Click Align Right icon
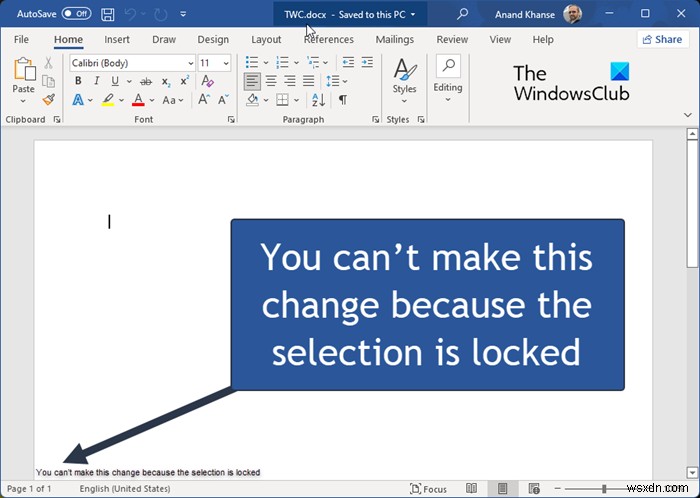 [290, 81]
